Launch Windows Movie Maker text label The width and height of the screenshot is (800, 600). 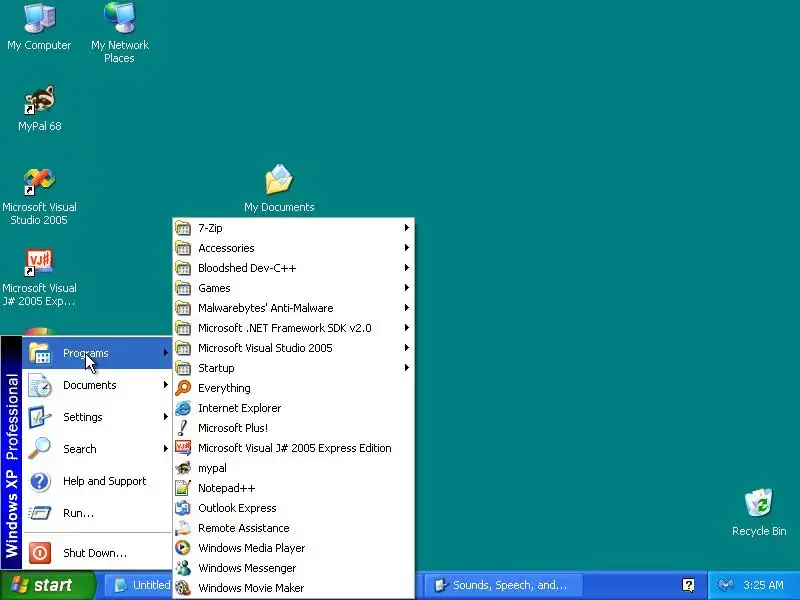click(x=251, y=588)
